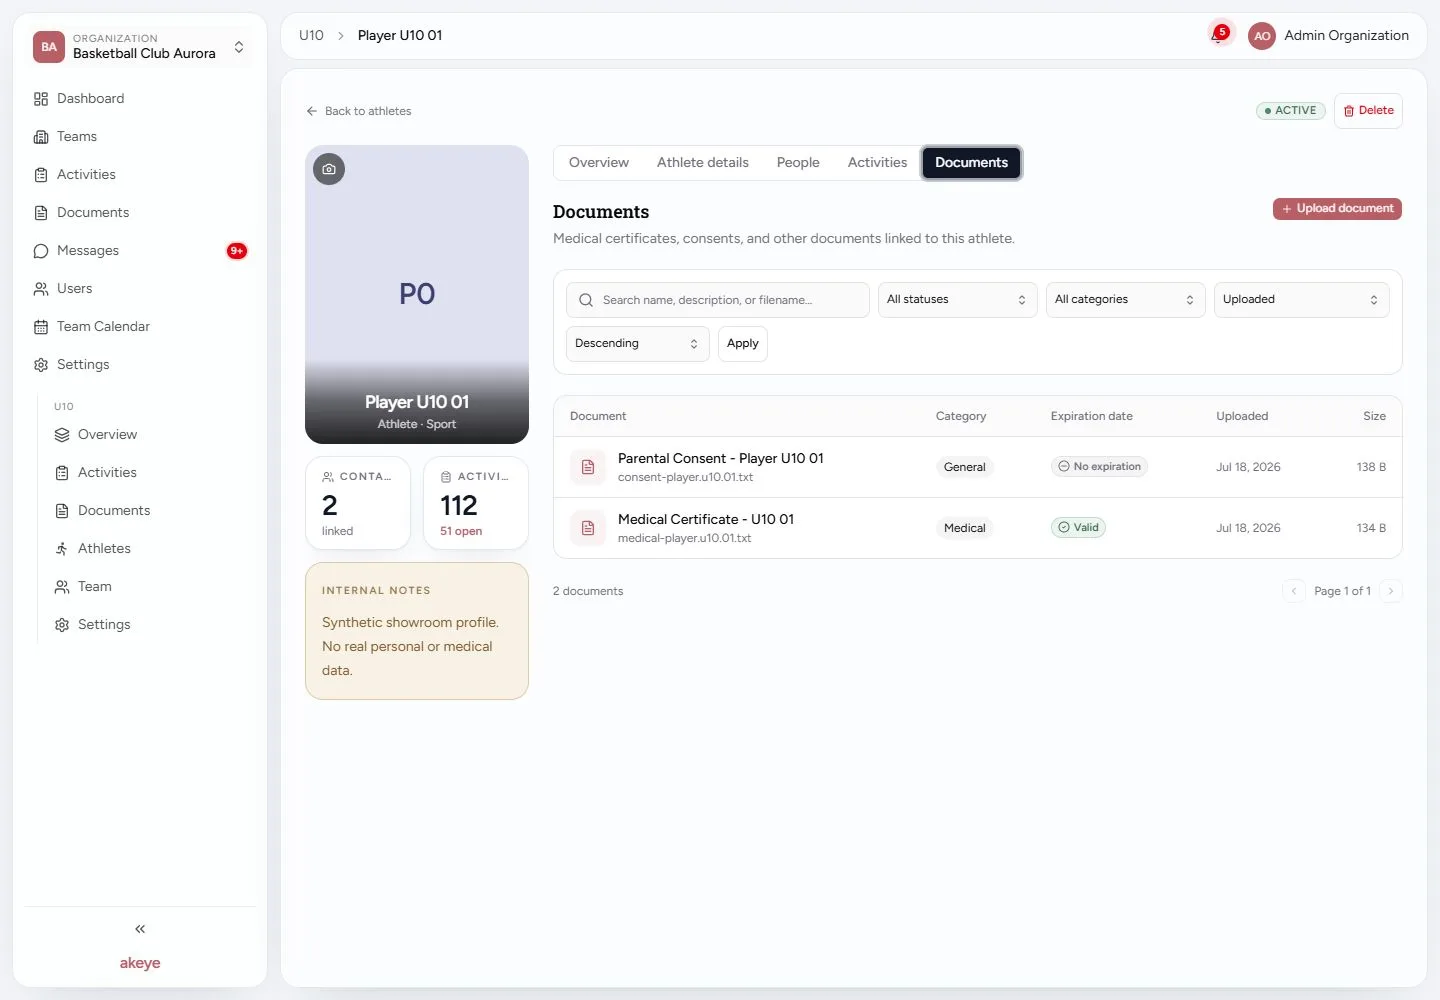Open the Descending order dropdown
The height and width of the screenshot is (1000, 1440).
[638, 344]
